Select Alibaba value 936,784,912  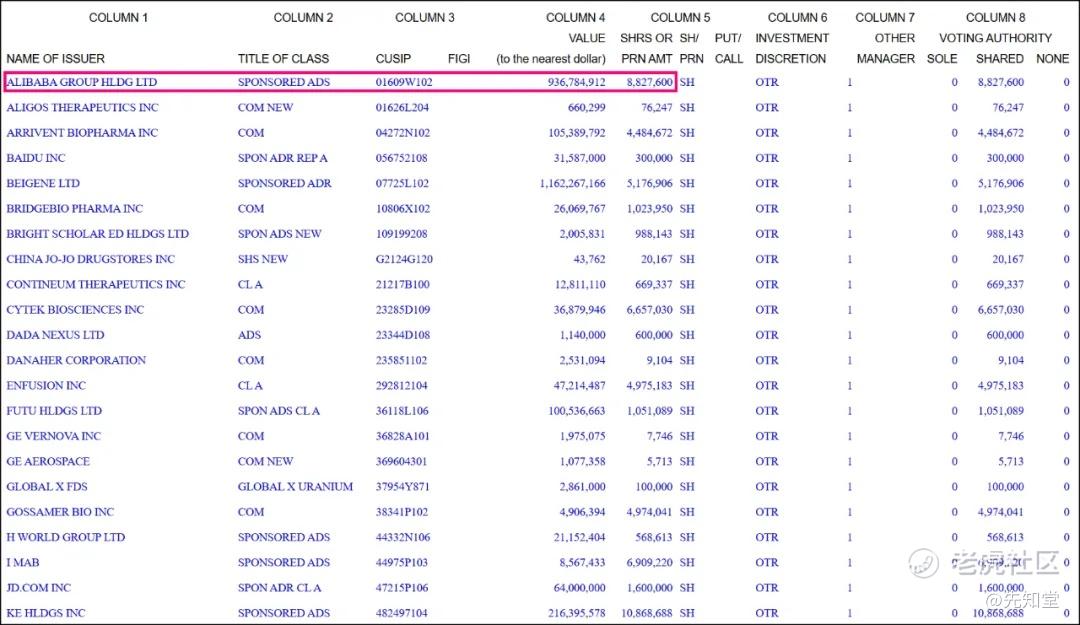point(577,82)
